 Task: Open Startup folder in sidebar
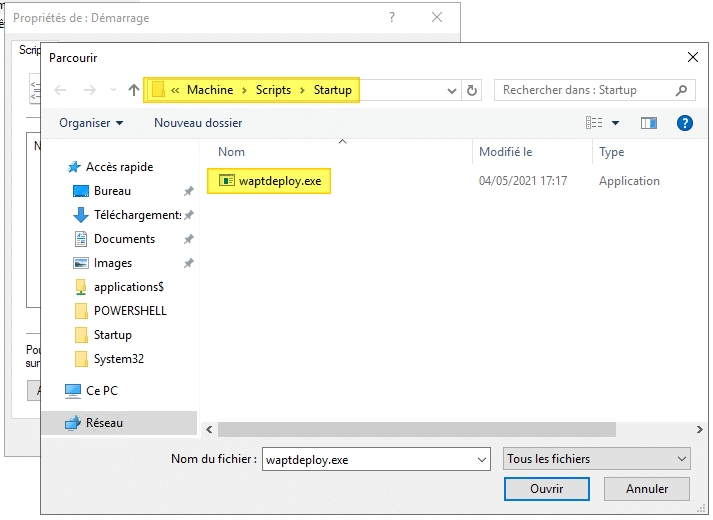113,335
